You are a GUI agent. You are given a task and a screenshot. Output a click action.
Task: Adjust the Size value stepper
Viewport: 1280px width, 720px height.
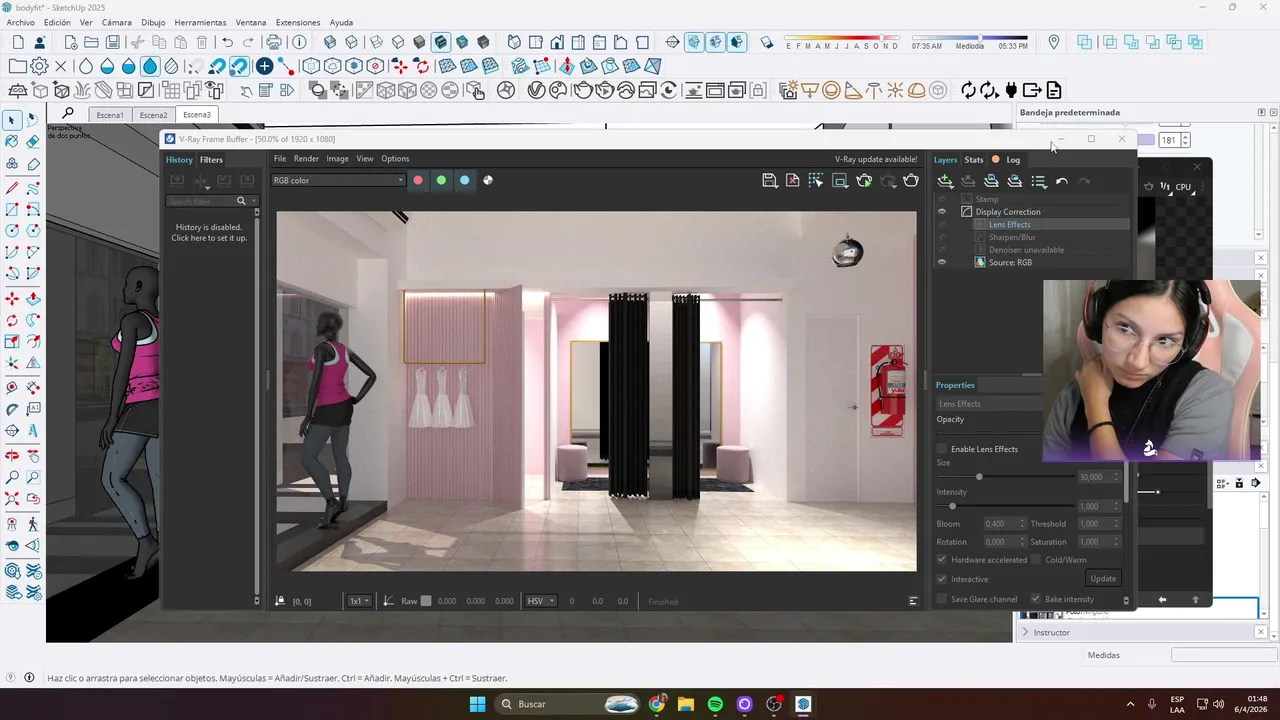tap(1116, 477)
